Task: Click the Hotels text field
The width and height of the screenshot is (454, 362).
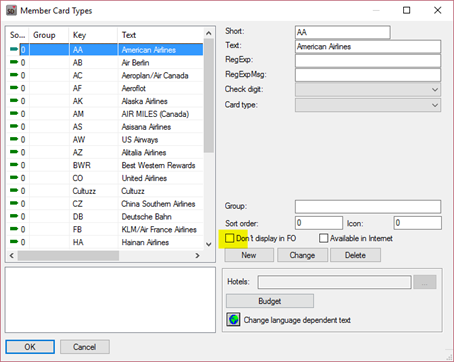Action: [334, 282]
